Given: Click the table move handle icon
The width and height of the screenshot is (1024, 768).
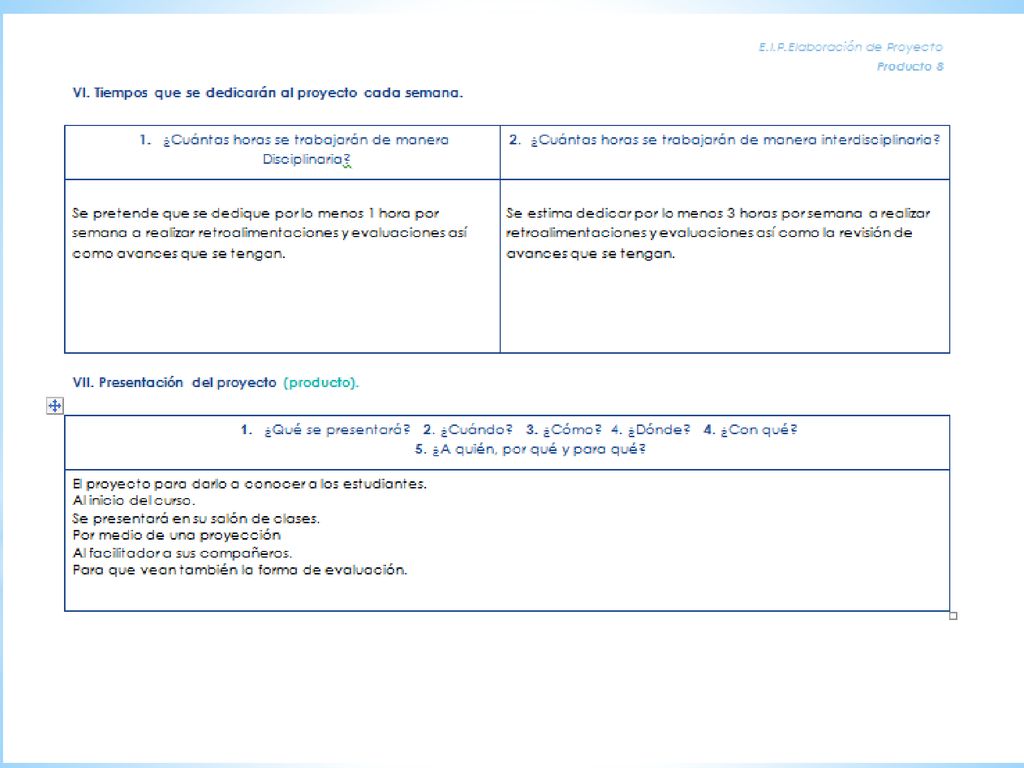Looking at the screenshot, I should [x=55, y=406].
